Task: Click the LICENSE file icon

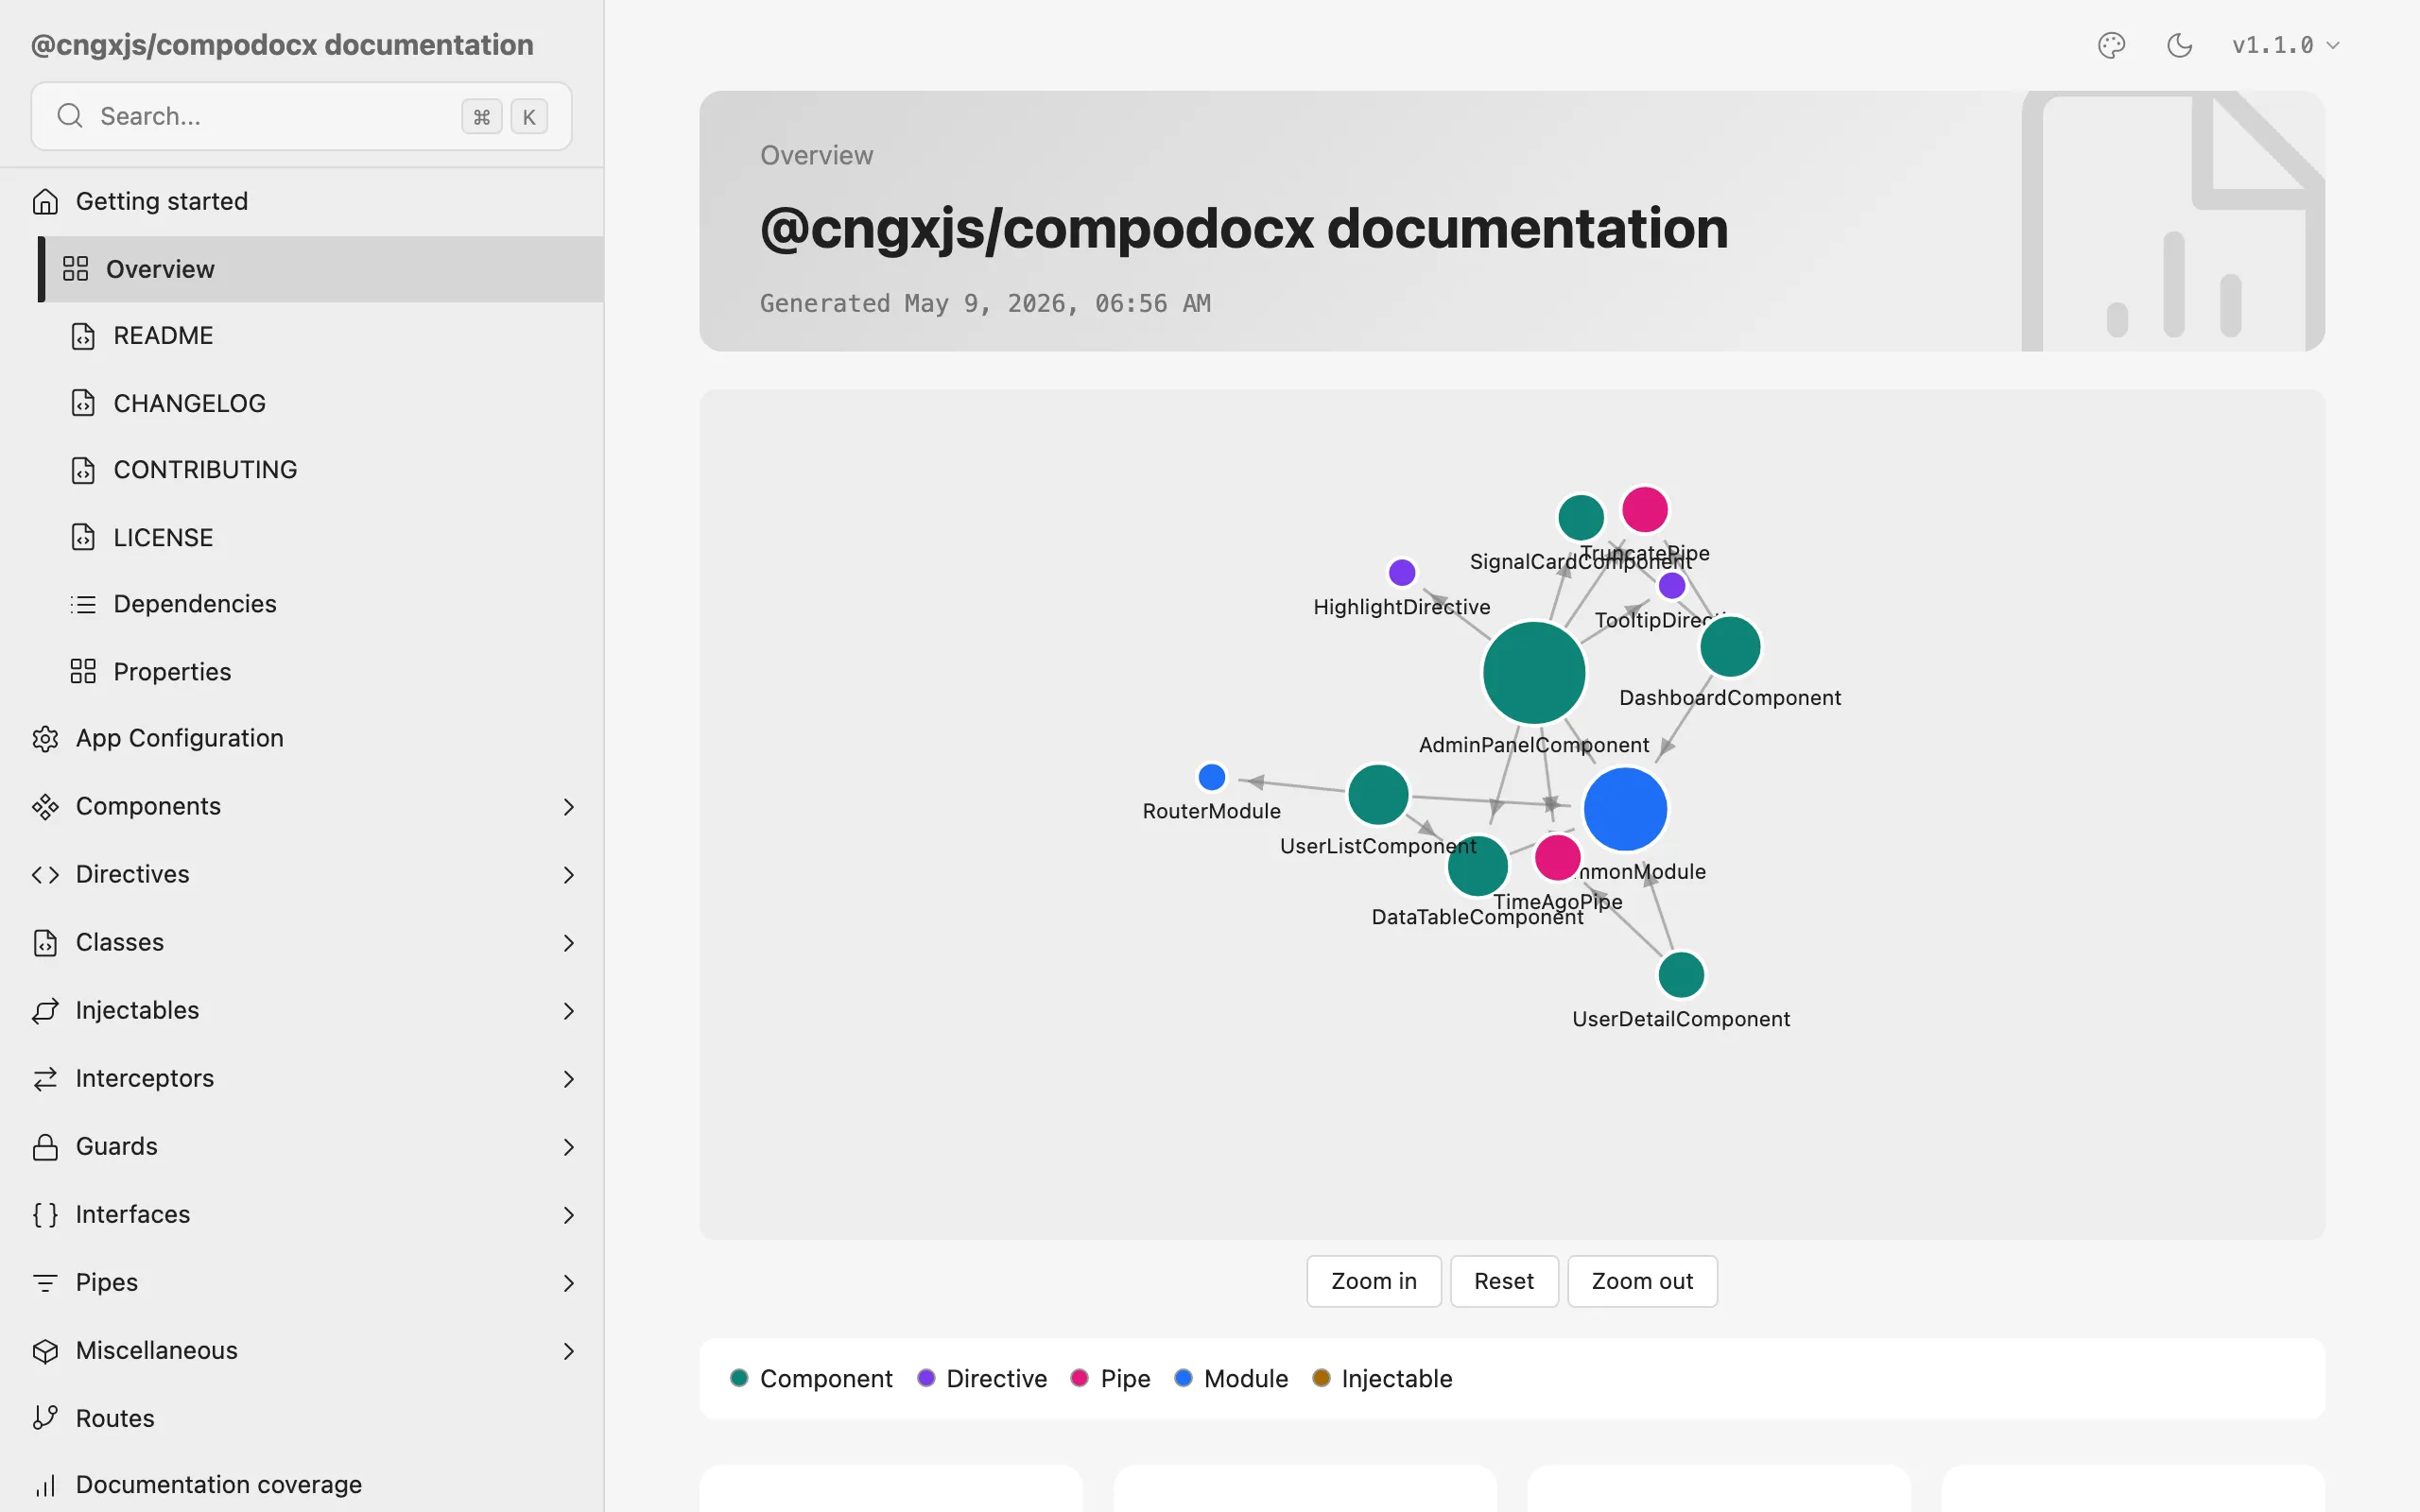Action: coord(83,537)
